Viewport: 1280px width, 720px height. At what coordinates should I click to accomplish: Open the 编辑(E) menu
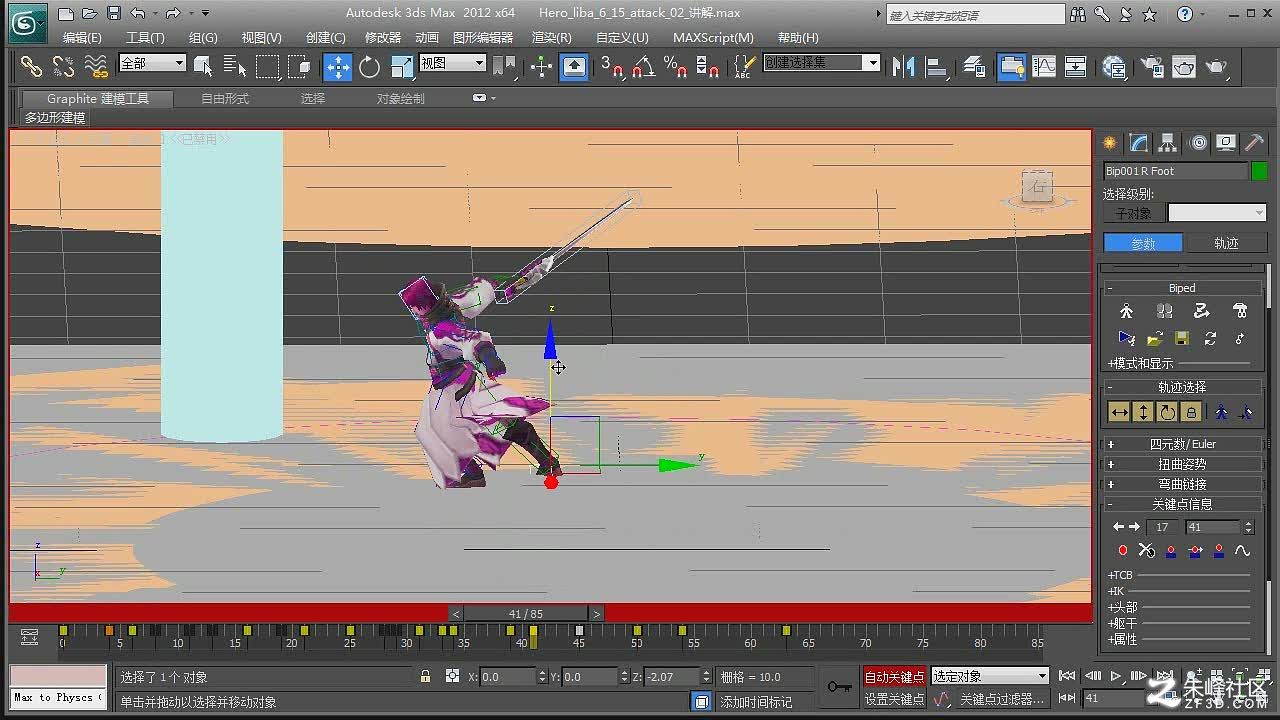tap(82, 37)
